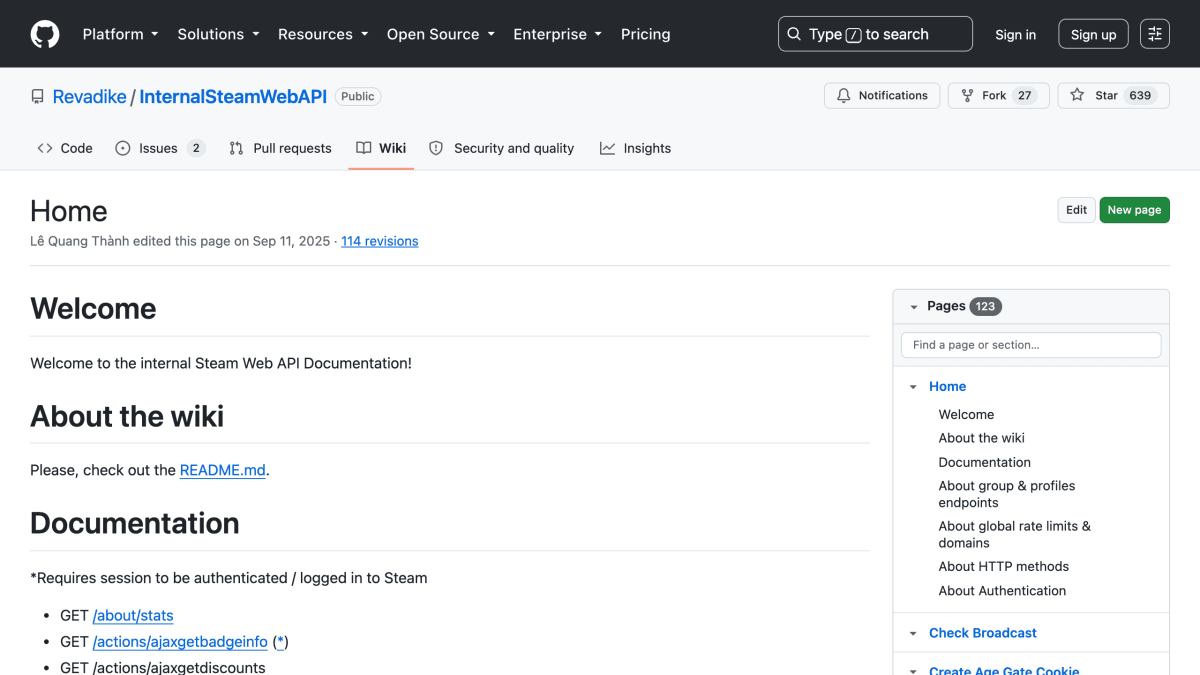Click the 'Welcome' main heading text

pos(93,308)
